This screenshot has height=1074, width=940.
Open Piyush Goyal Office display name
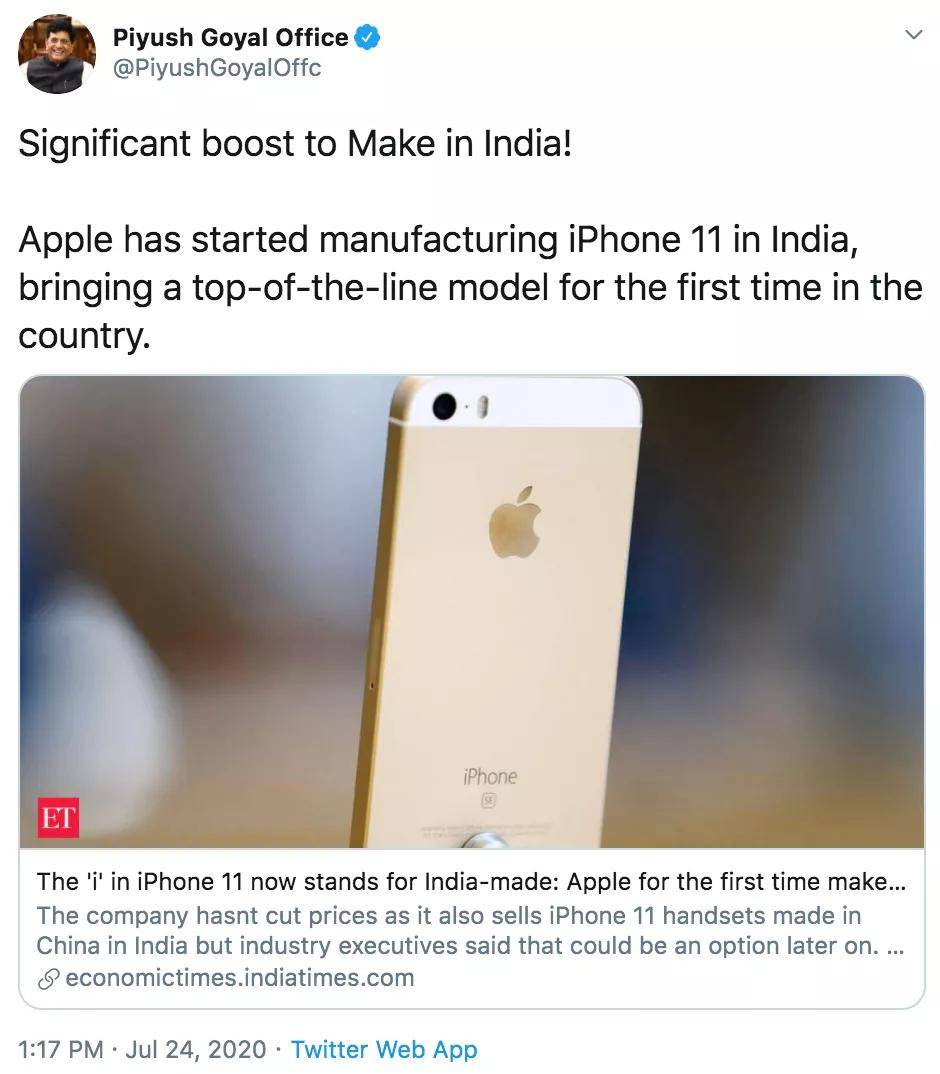click(x=230, y=38)
